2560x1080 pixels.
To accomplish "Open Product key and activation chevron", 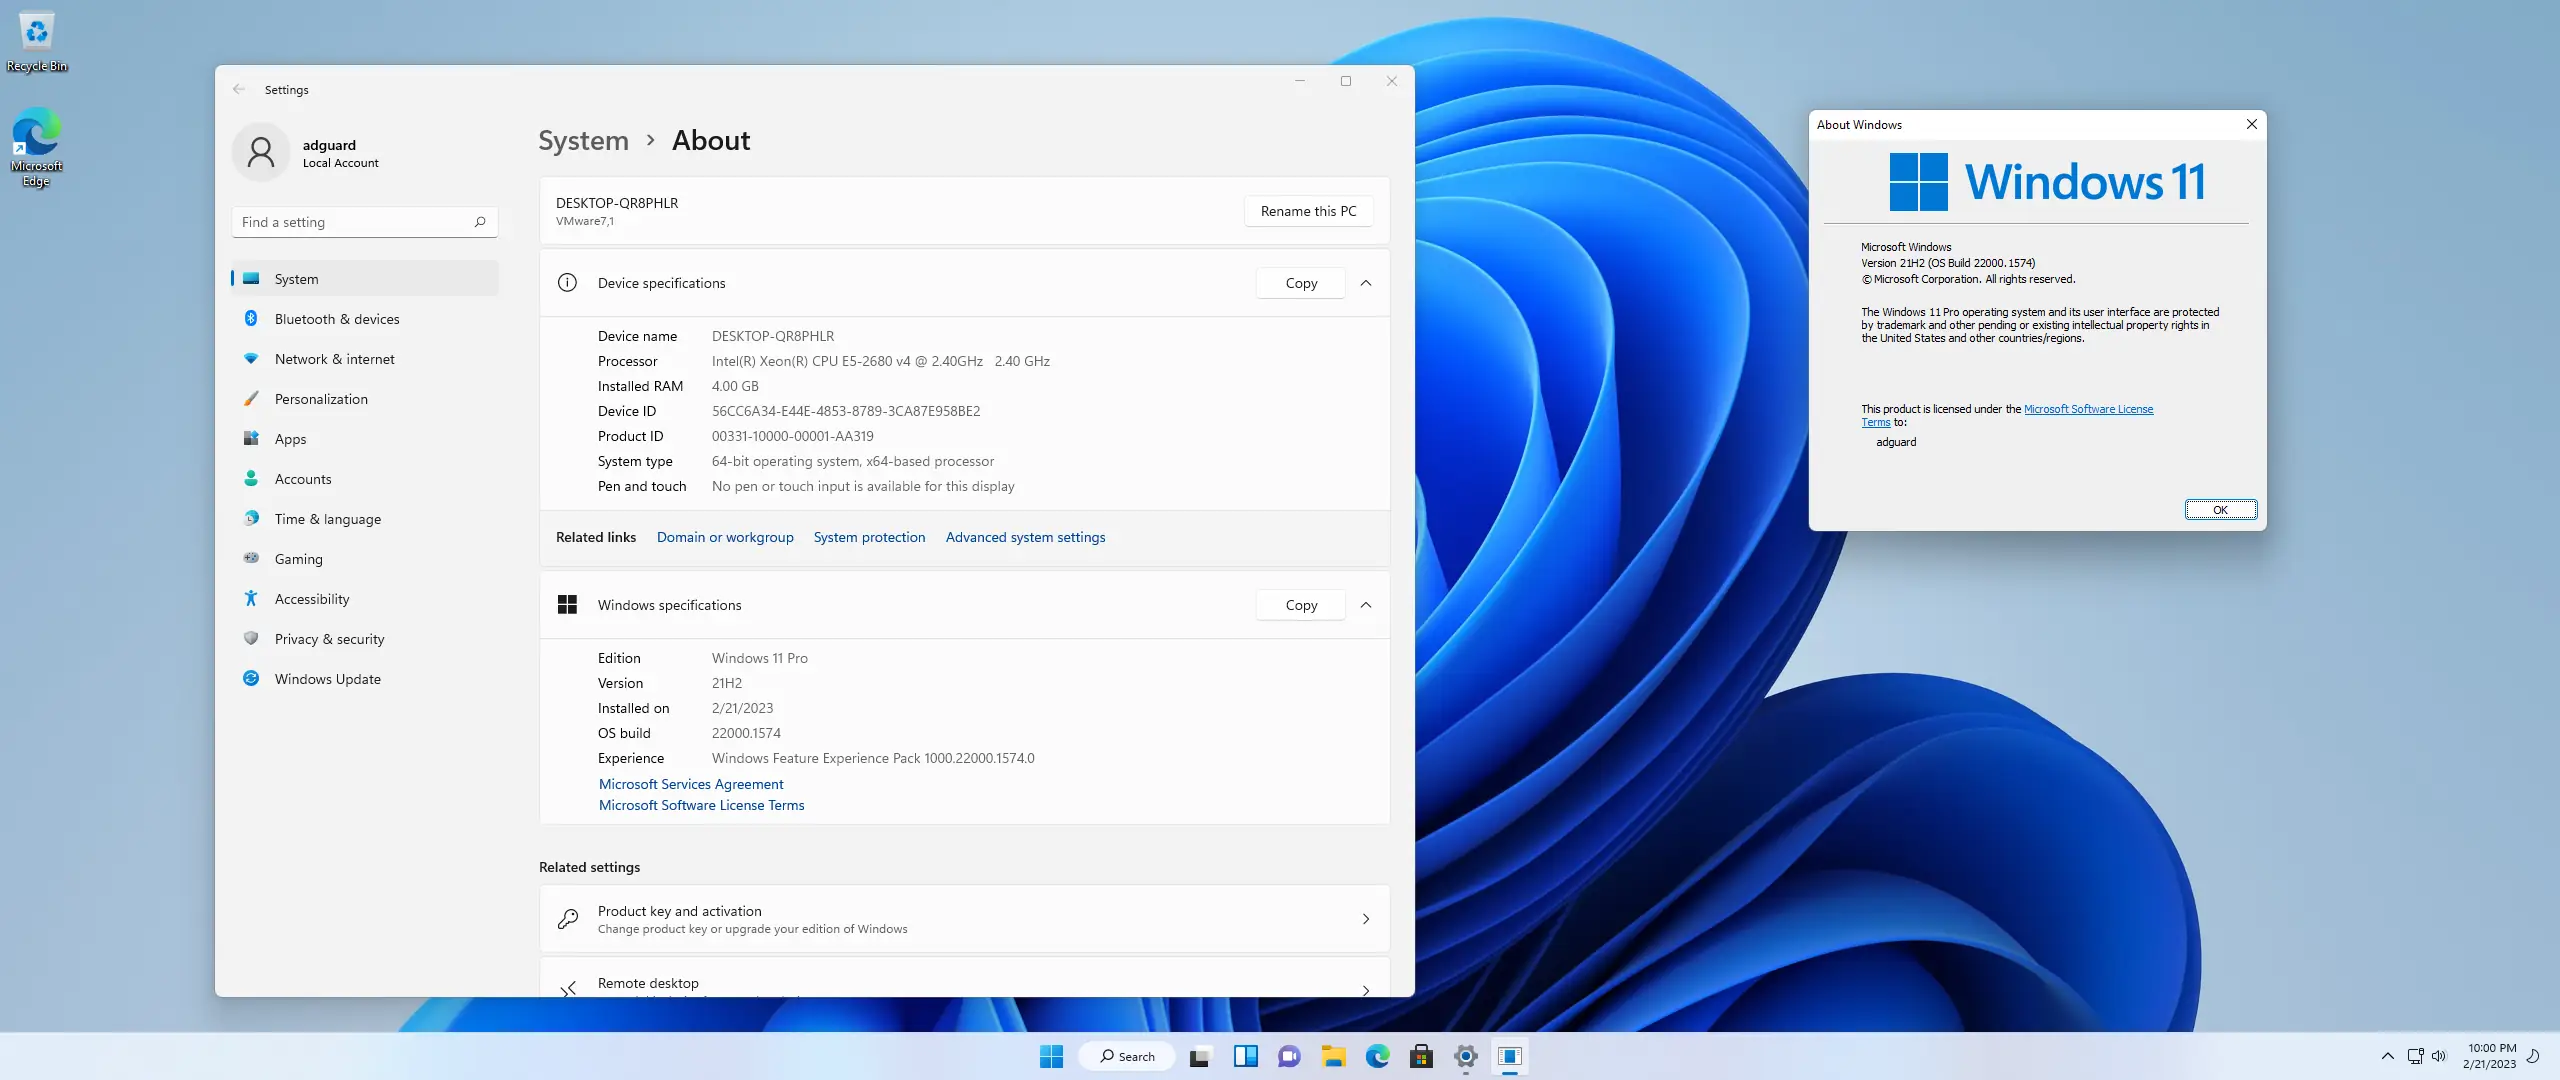I will click(x=1365, y=919).
